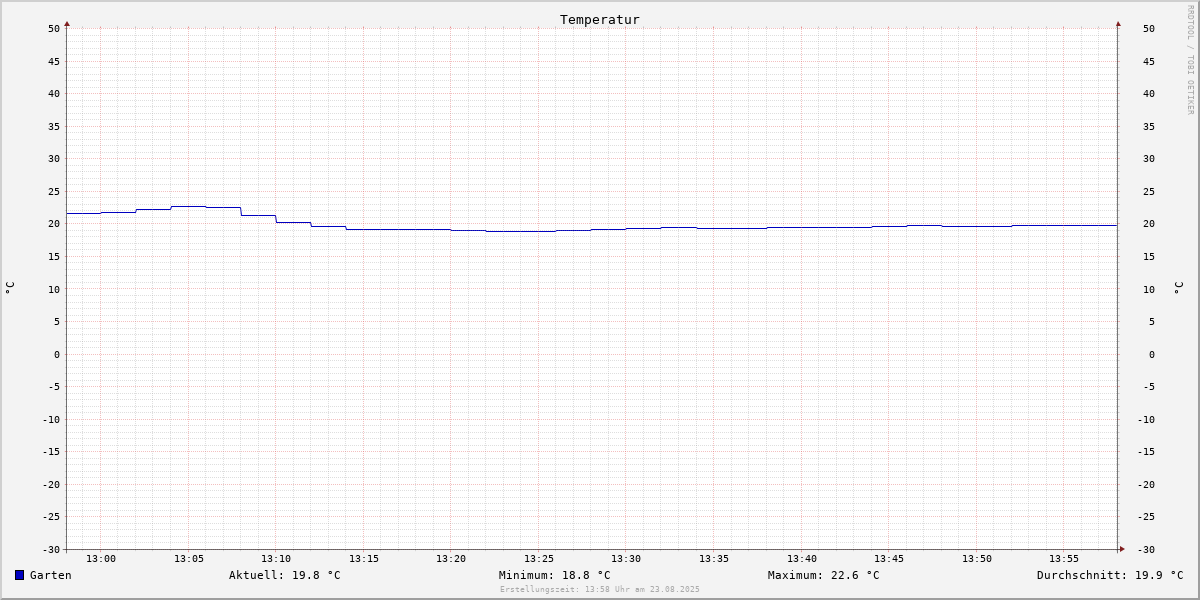
Task: Click the 13:00 time axis label
Action: tap(101, 559)
